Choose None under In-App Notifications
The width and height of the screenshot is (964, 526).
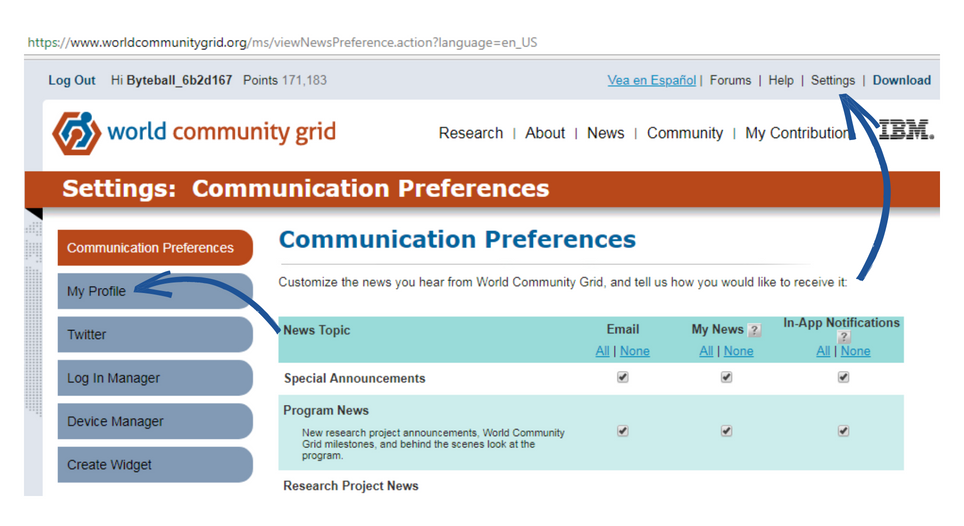[855, 351]
